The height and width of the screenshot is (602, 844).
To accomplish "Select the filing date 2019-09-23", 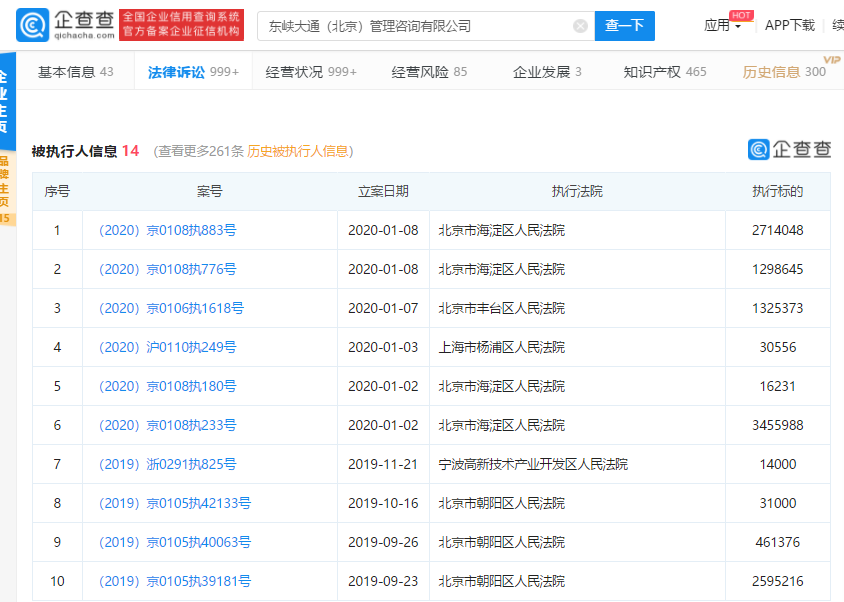I will [383, 582].
